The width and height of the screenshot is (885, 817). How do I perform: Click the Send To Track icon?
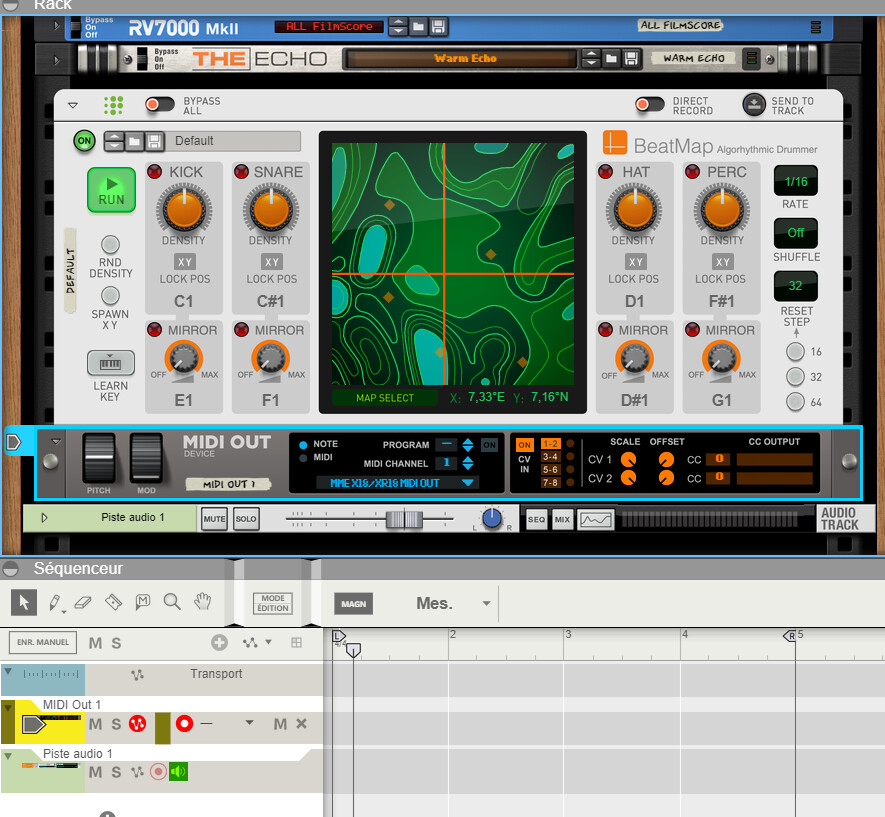(754, 104)
